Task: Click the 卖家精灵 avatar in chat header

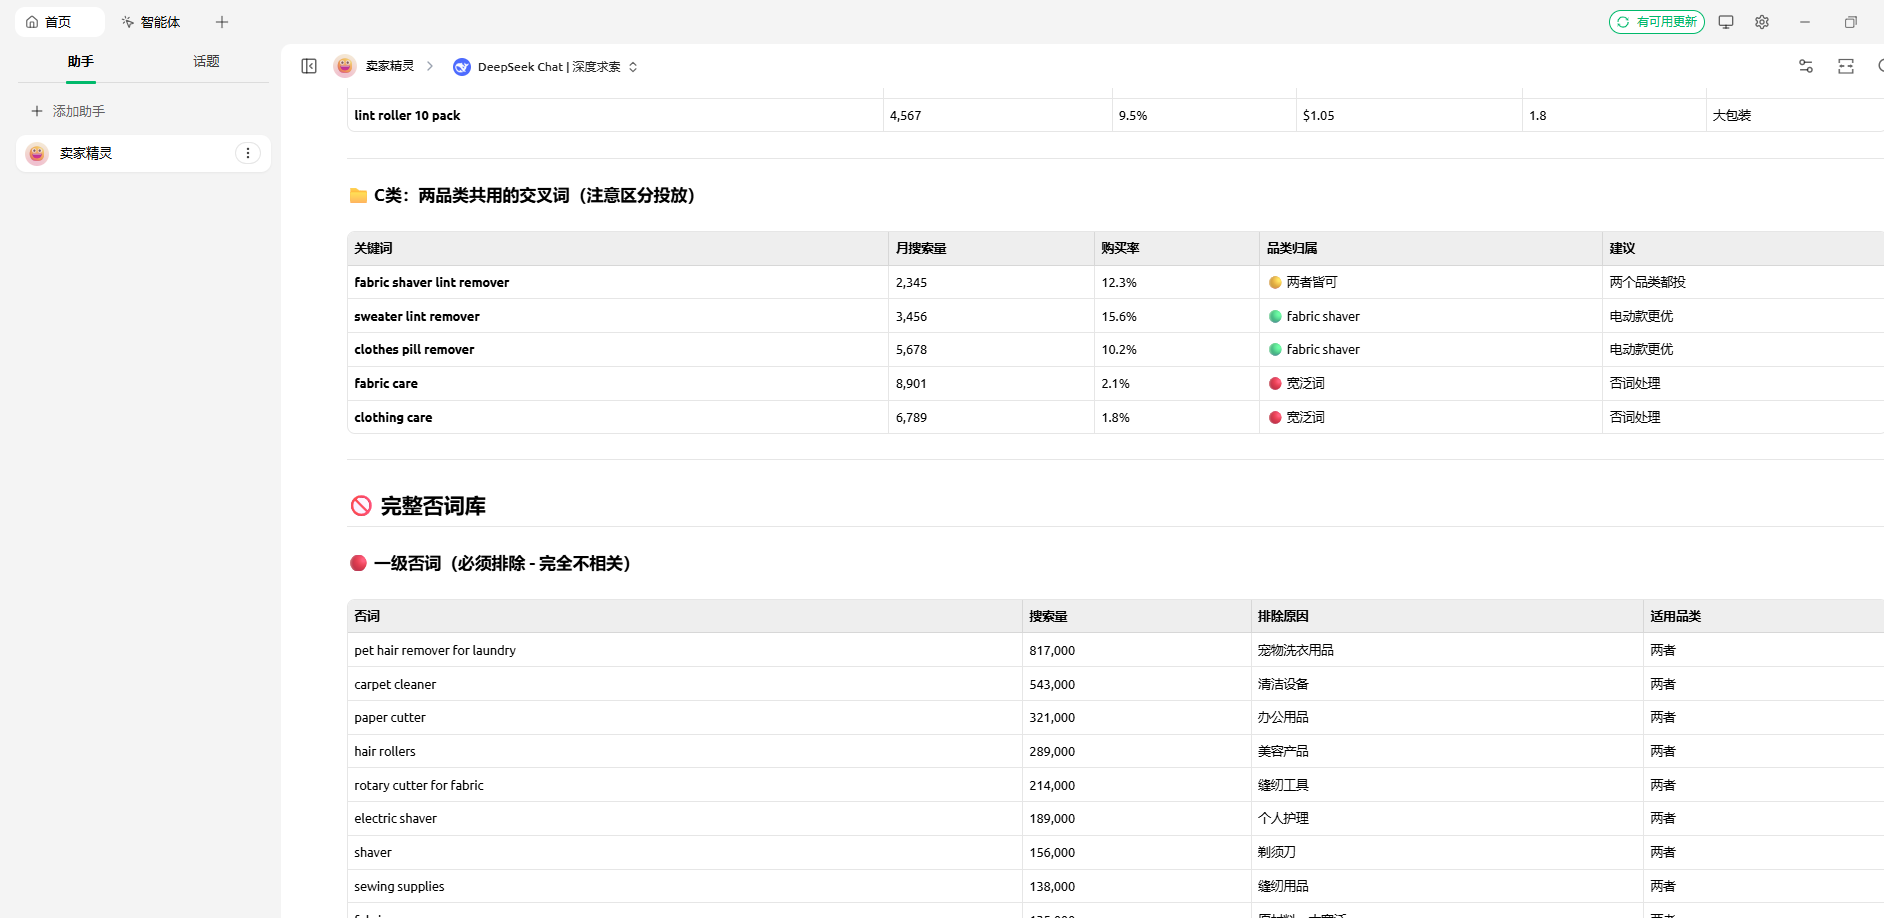Action: pos(345,66)
